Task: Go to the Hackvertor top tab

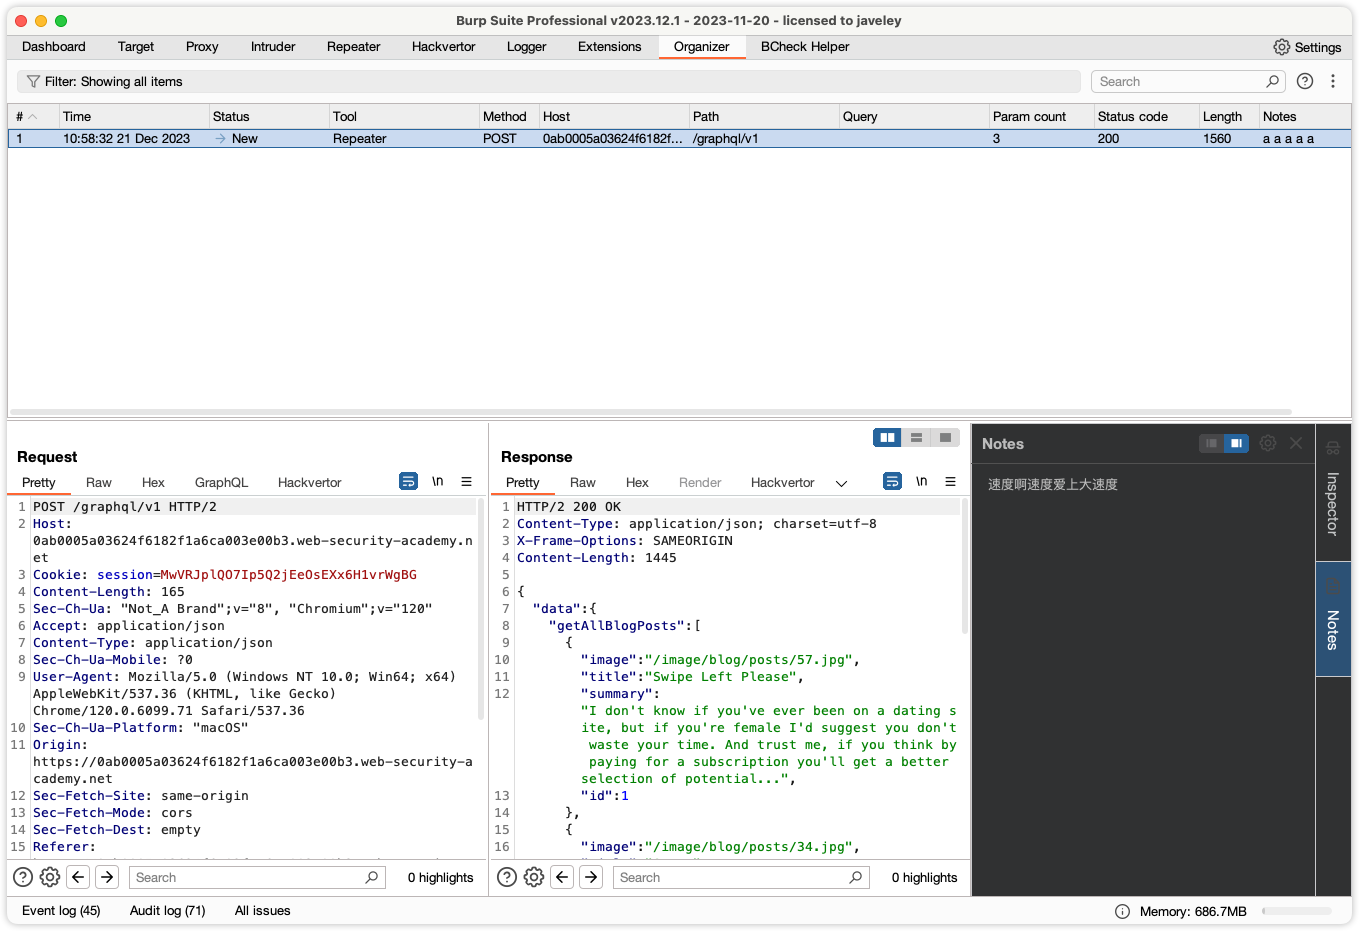Action: pos(444,47)
